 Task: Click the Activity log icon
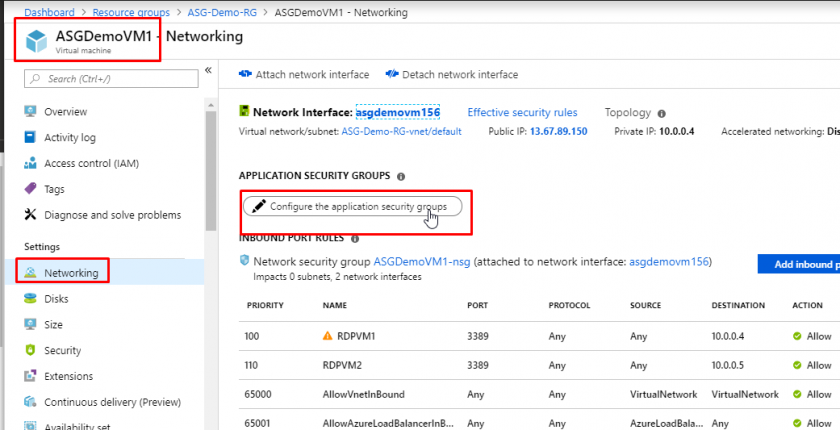pos(31,138)
